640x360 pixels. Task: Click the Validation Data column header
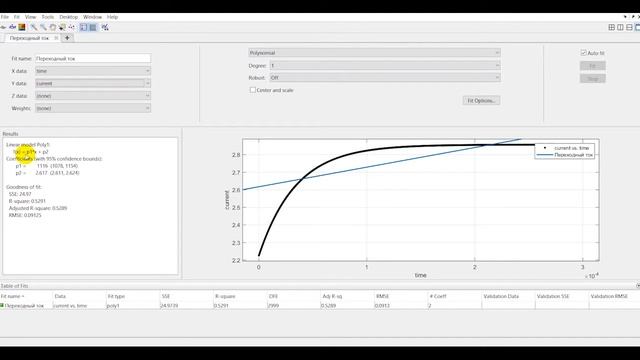509,296
